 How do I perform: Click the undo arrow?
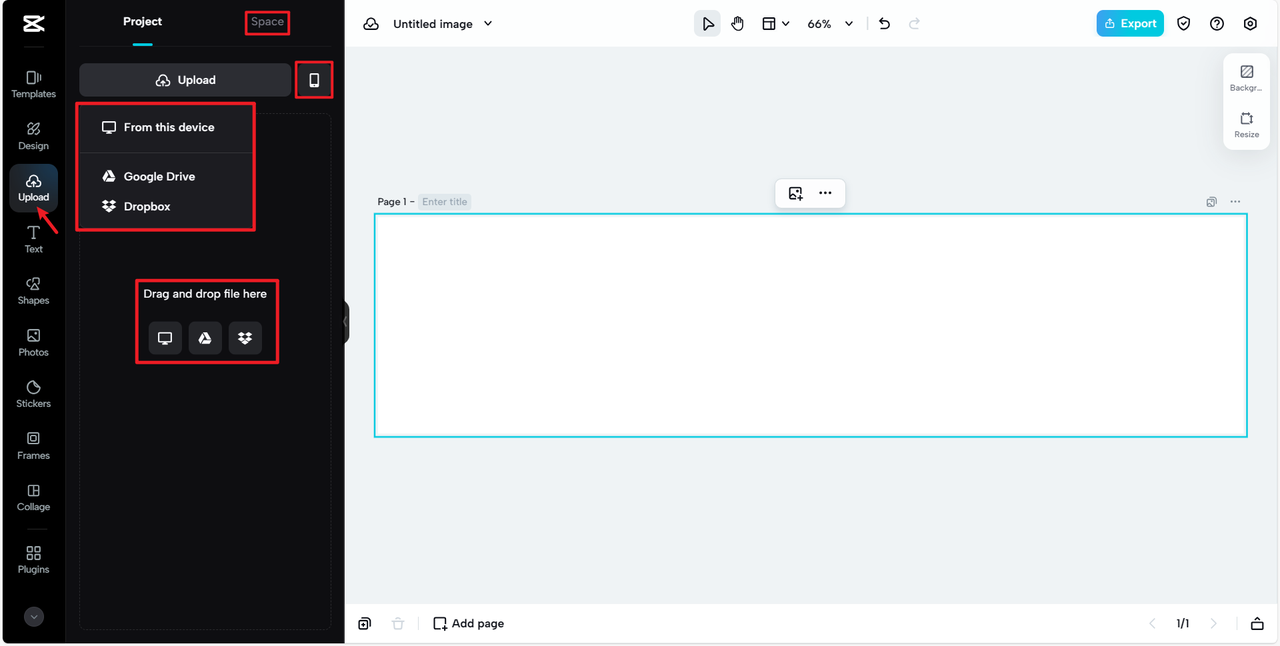(x=884, y=24)
